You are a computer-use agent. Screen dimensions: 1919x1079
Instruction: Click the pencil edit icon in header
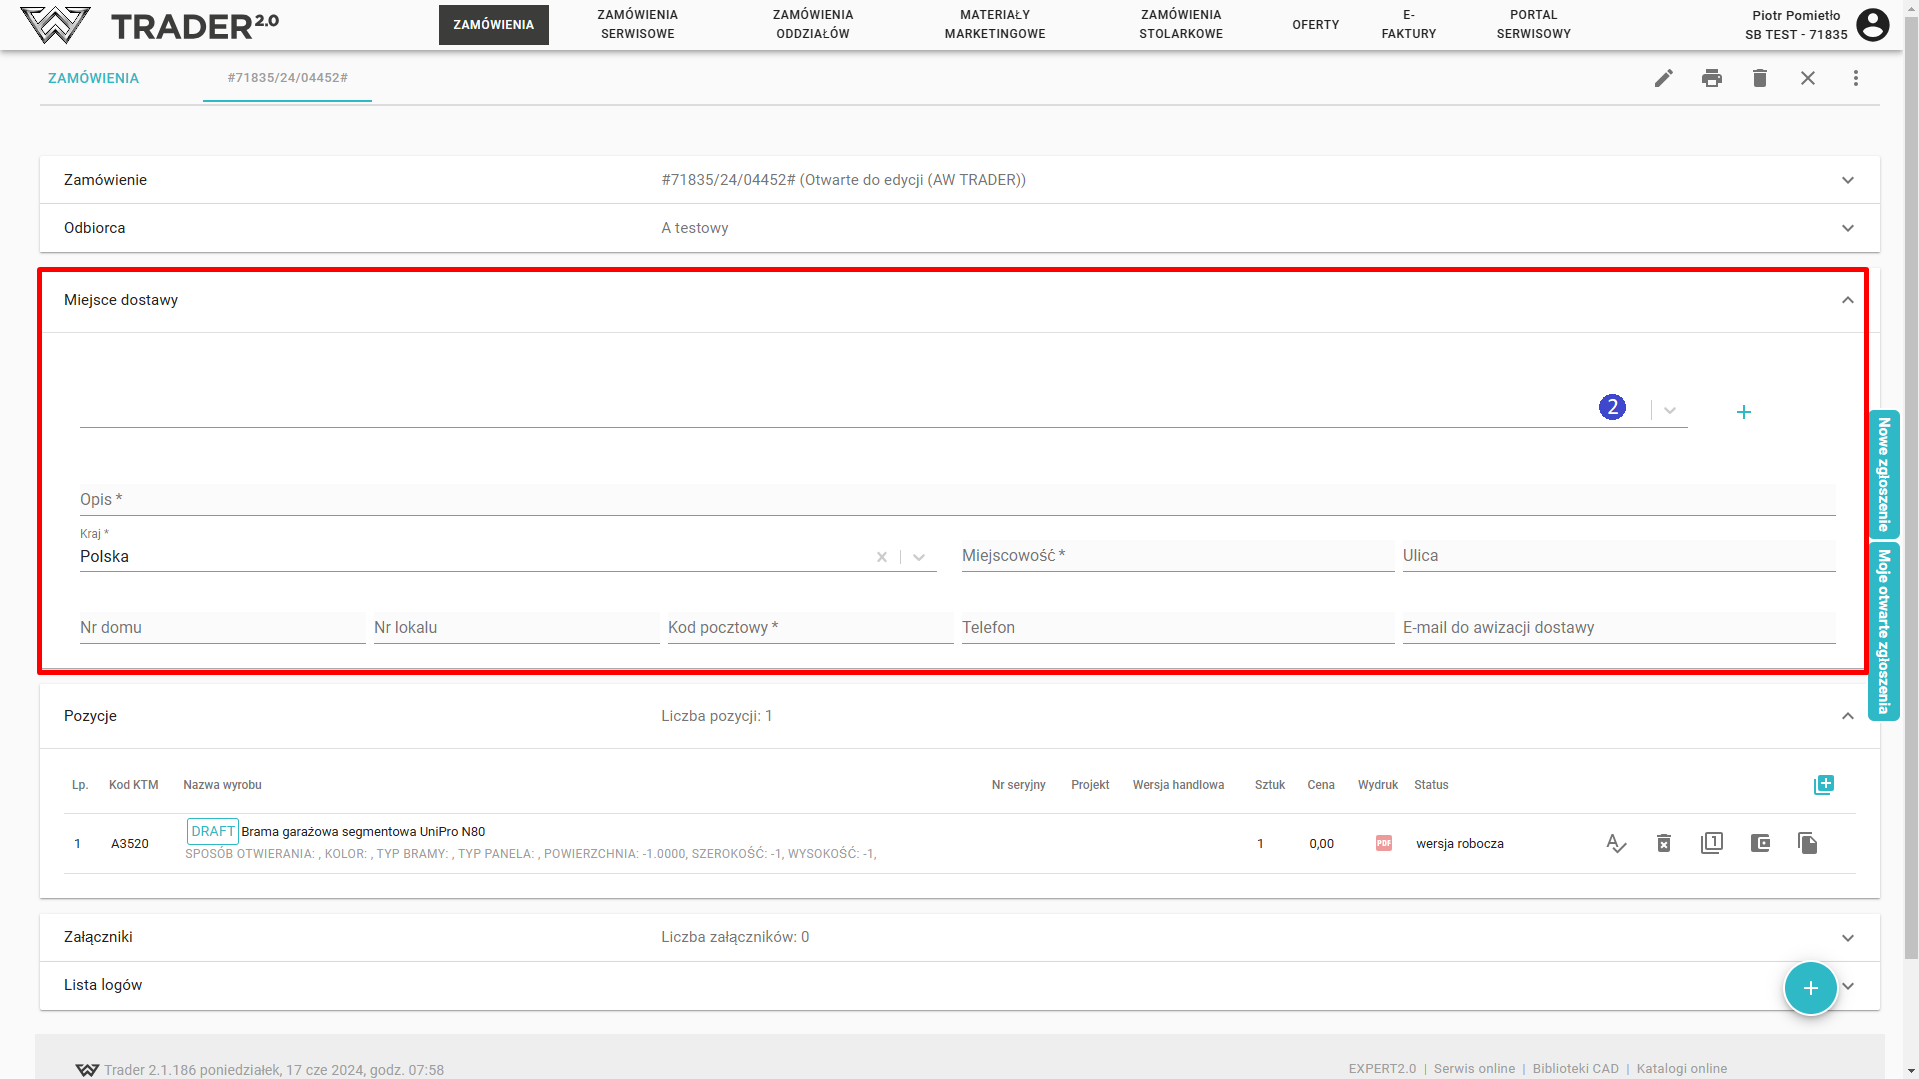pyautogui.click(x=1663, y=78)
